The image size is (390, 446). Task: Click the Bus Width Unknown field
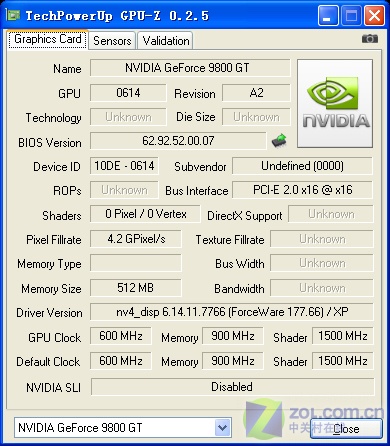pyautogui.click(x=322, y=263)
